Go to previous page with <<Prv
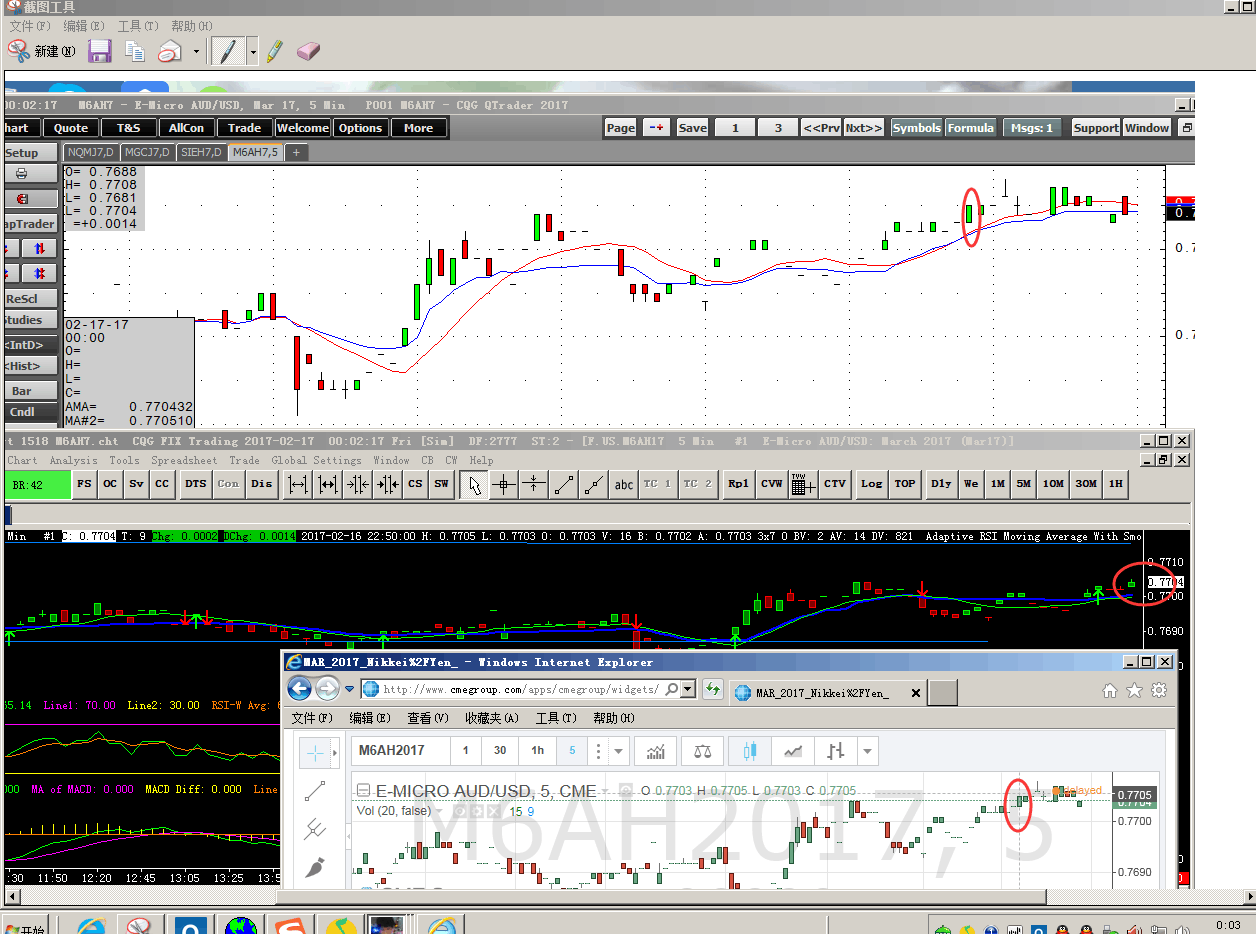1256x934 pixels. (x=821, y=128)
